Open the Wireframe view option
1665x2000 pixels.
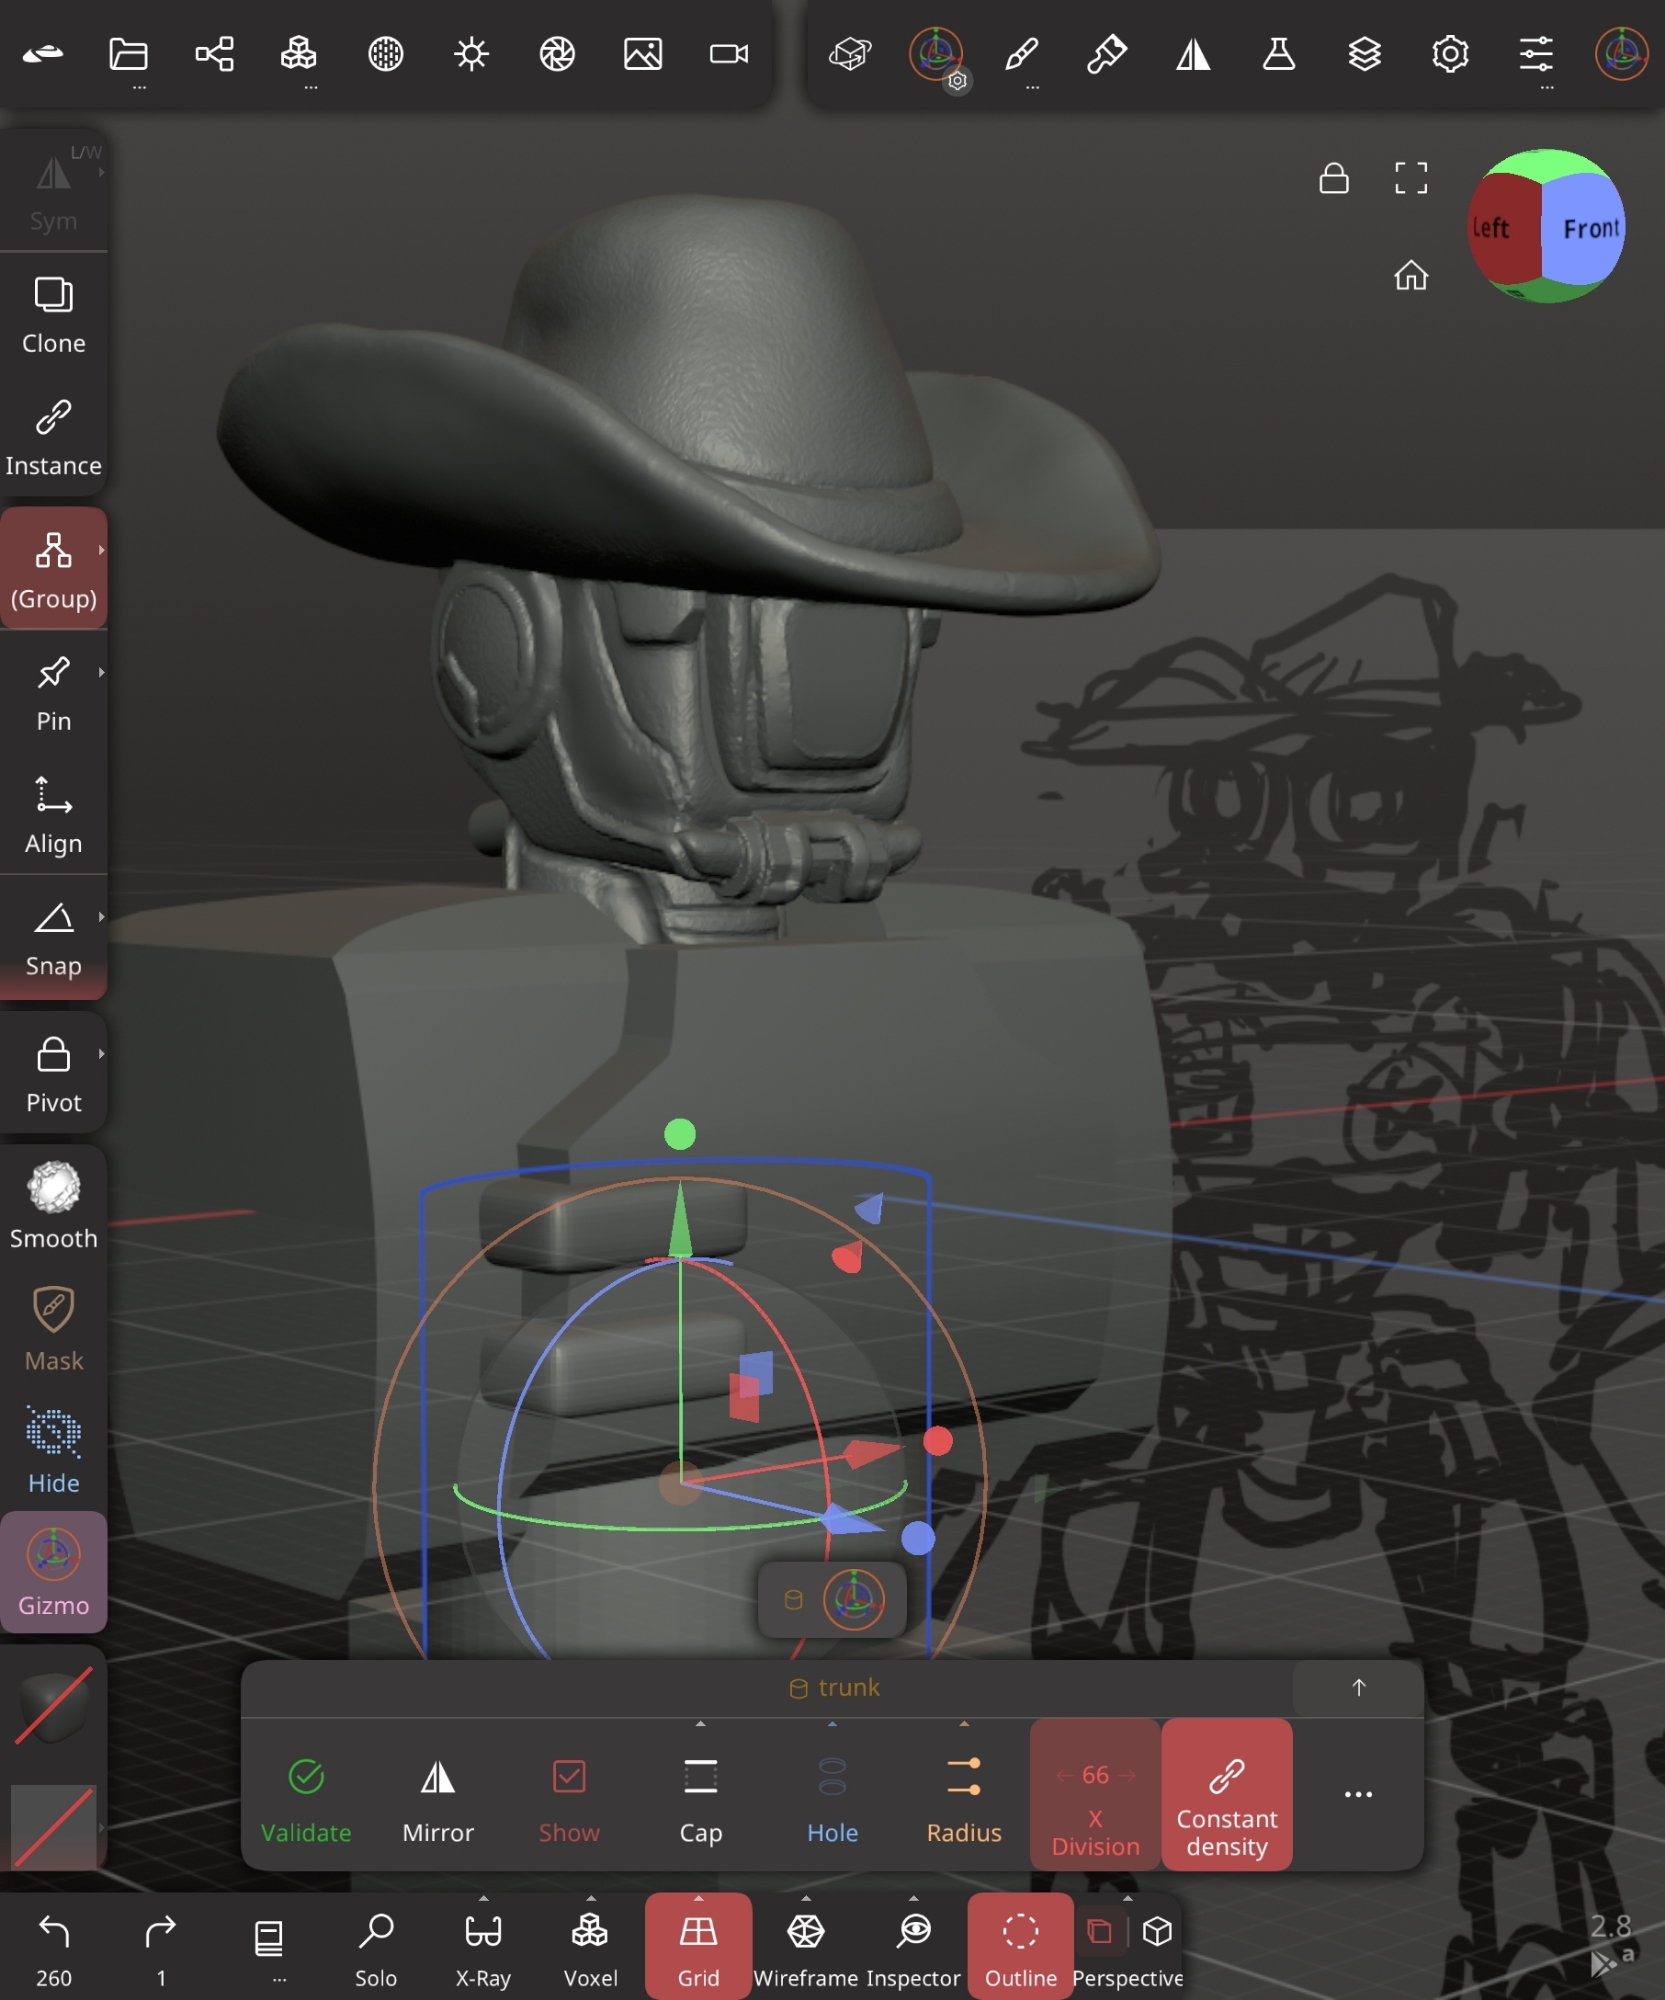[805, 1946]
